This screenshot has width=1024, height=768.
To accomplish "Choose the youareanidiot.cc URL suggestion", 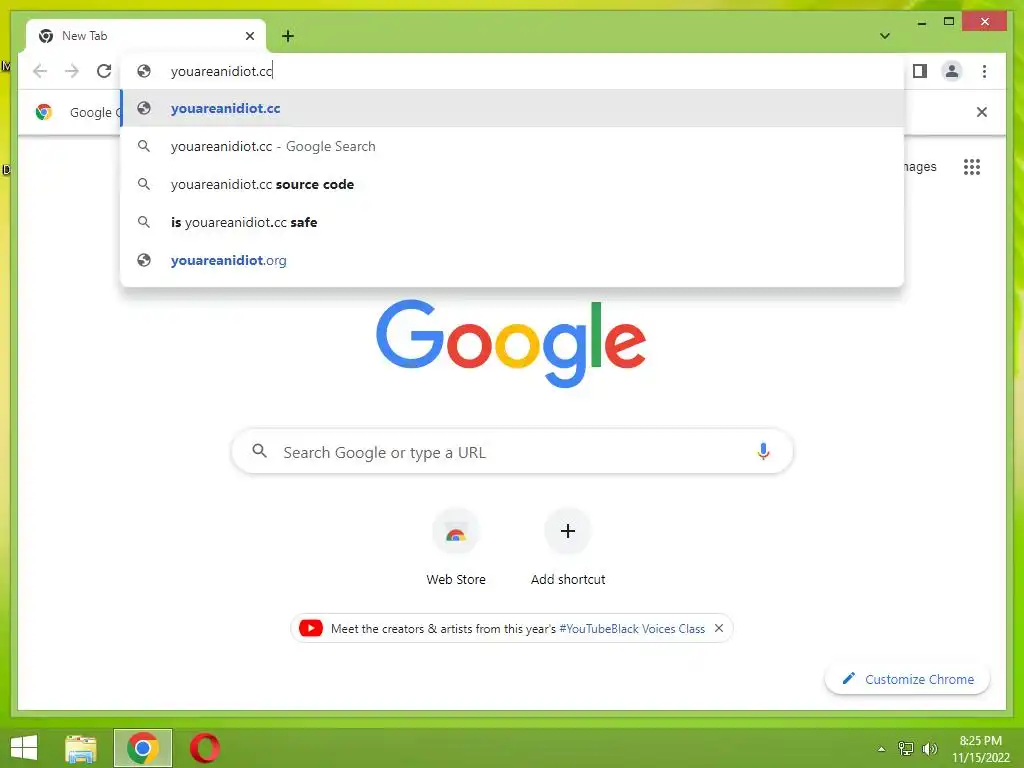I will point(513,108).
